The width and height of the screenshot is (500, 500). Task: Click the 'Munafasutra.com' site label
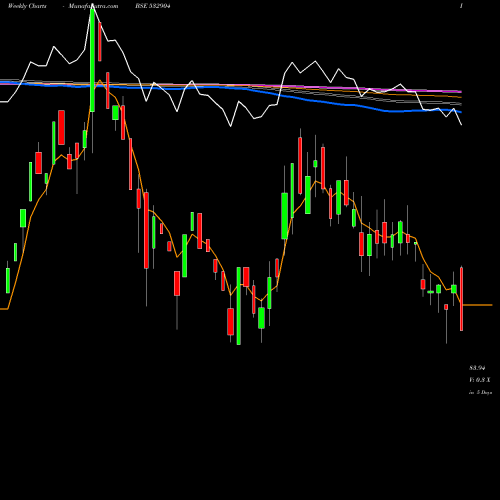(93, 6)
